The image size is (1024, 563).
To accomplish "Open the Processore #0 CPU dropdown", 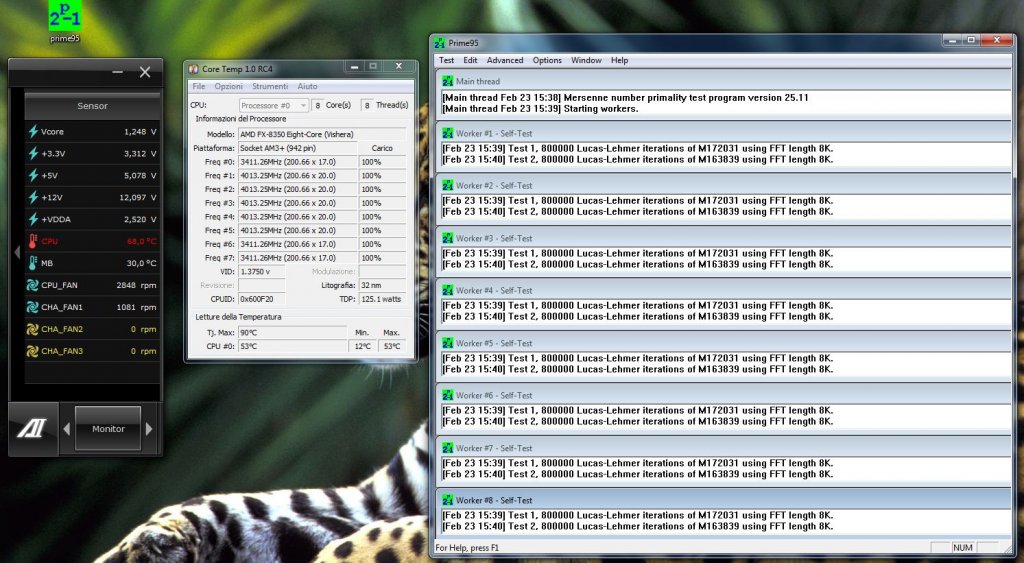I will click(273, 105).
